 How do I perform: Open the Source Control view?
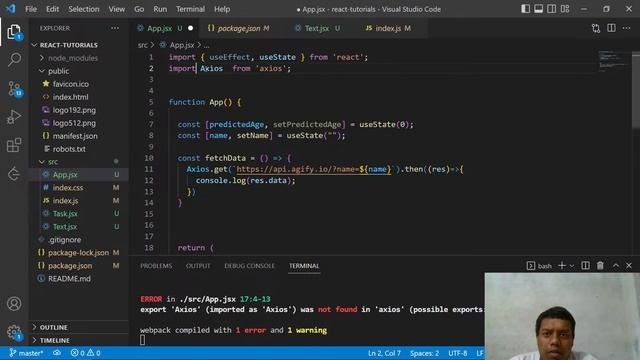click(14, 88)
